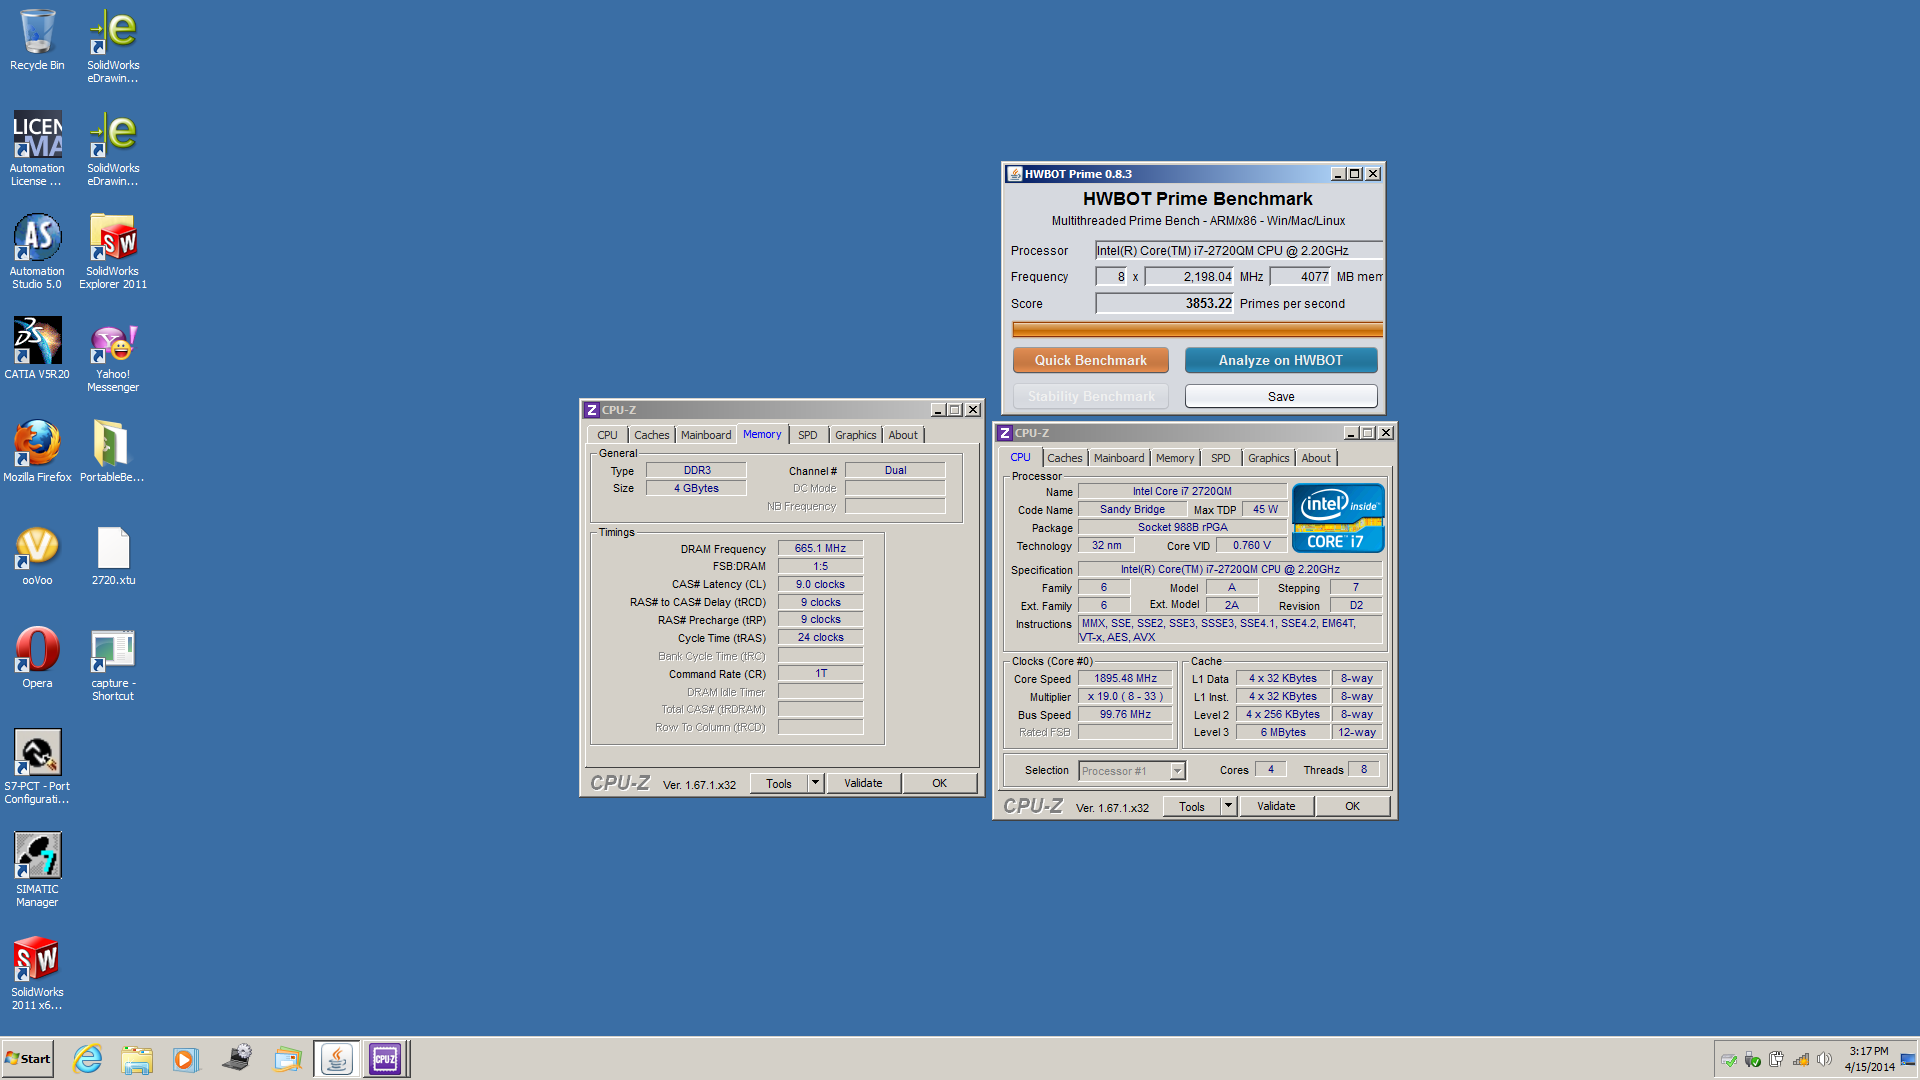
Task: Switch to the Java HWBOT taskbar item
Action: point(337,1059)
